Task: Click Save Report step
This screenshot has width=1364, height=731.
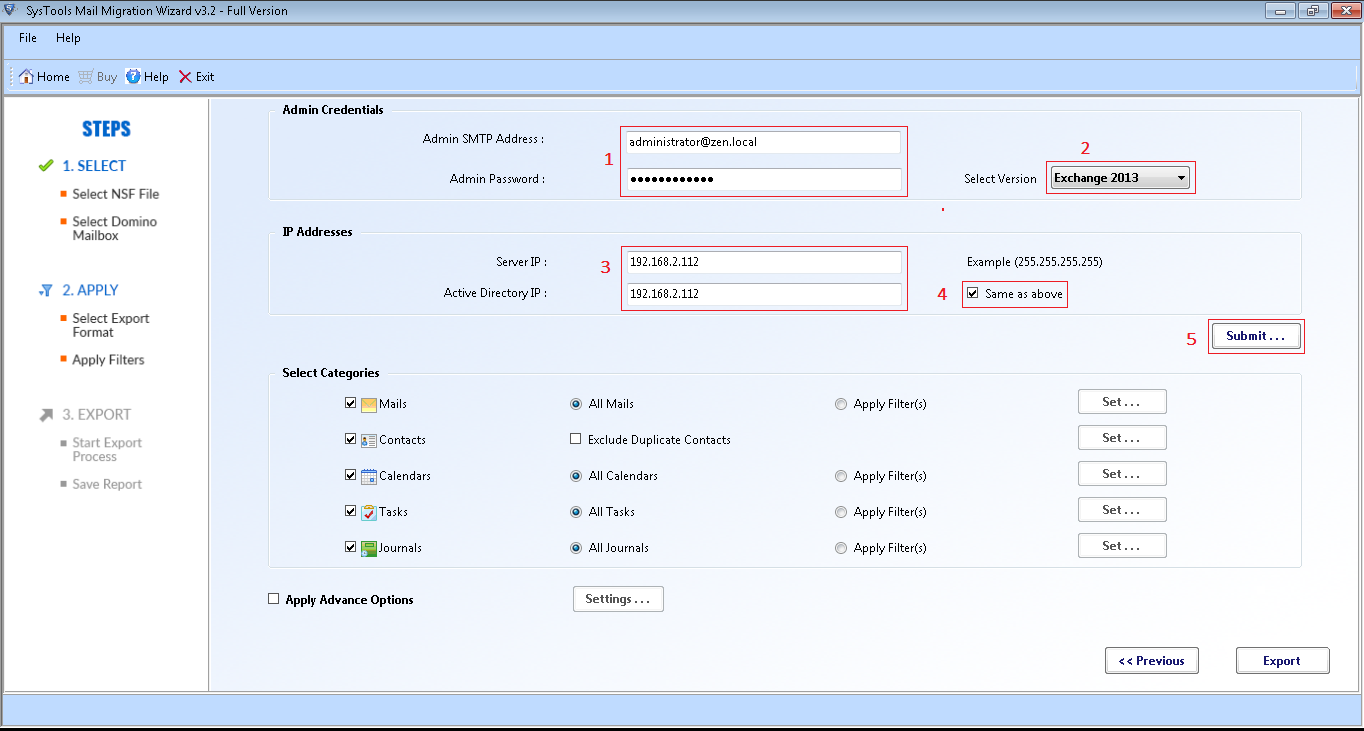Action: (107, 484)
